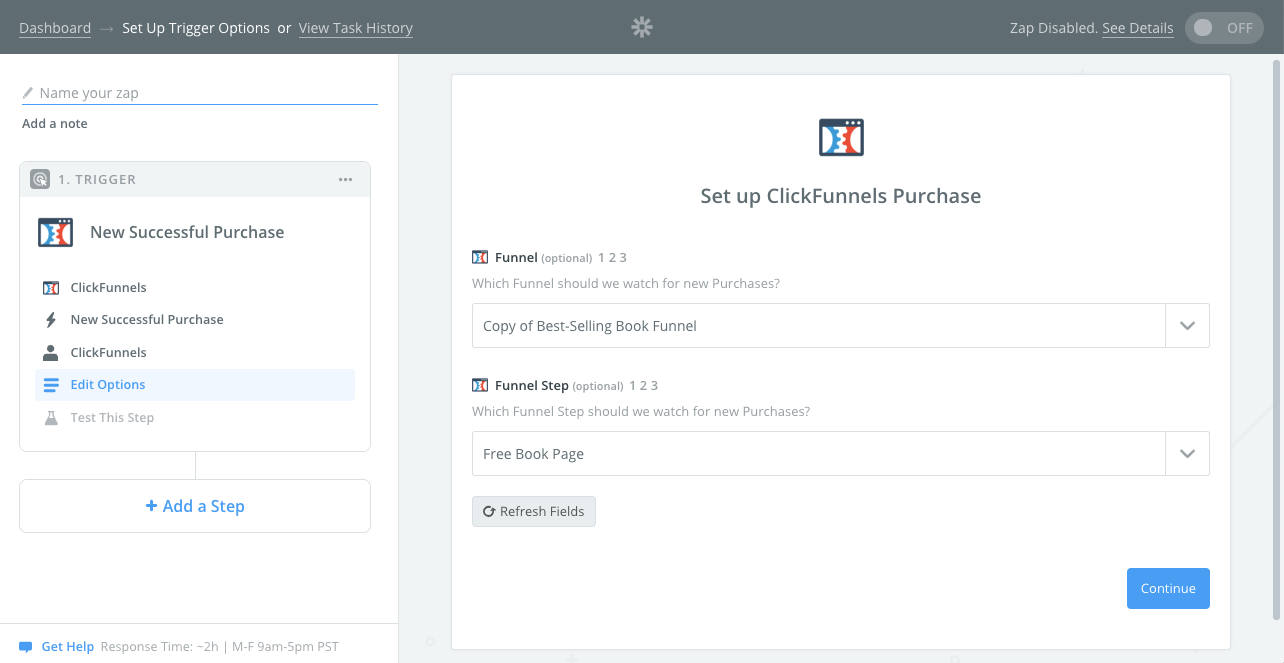Click the chat bubble icon beside Get Help
The image size is (1284, 663).
coord(26,647)
